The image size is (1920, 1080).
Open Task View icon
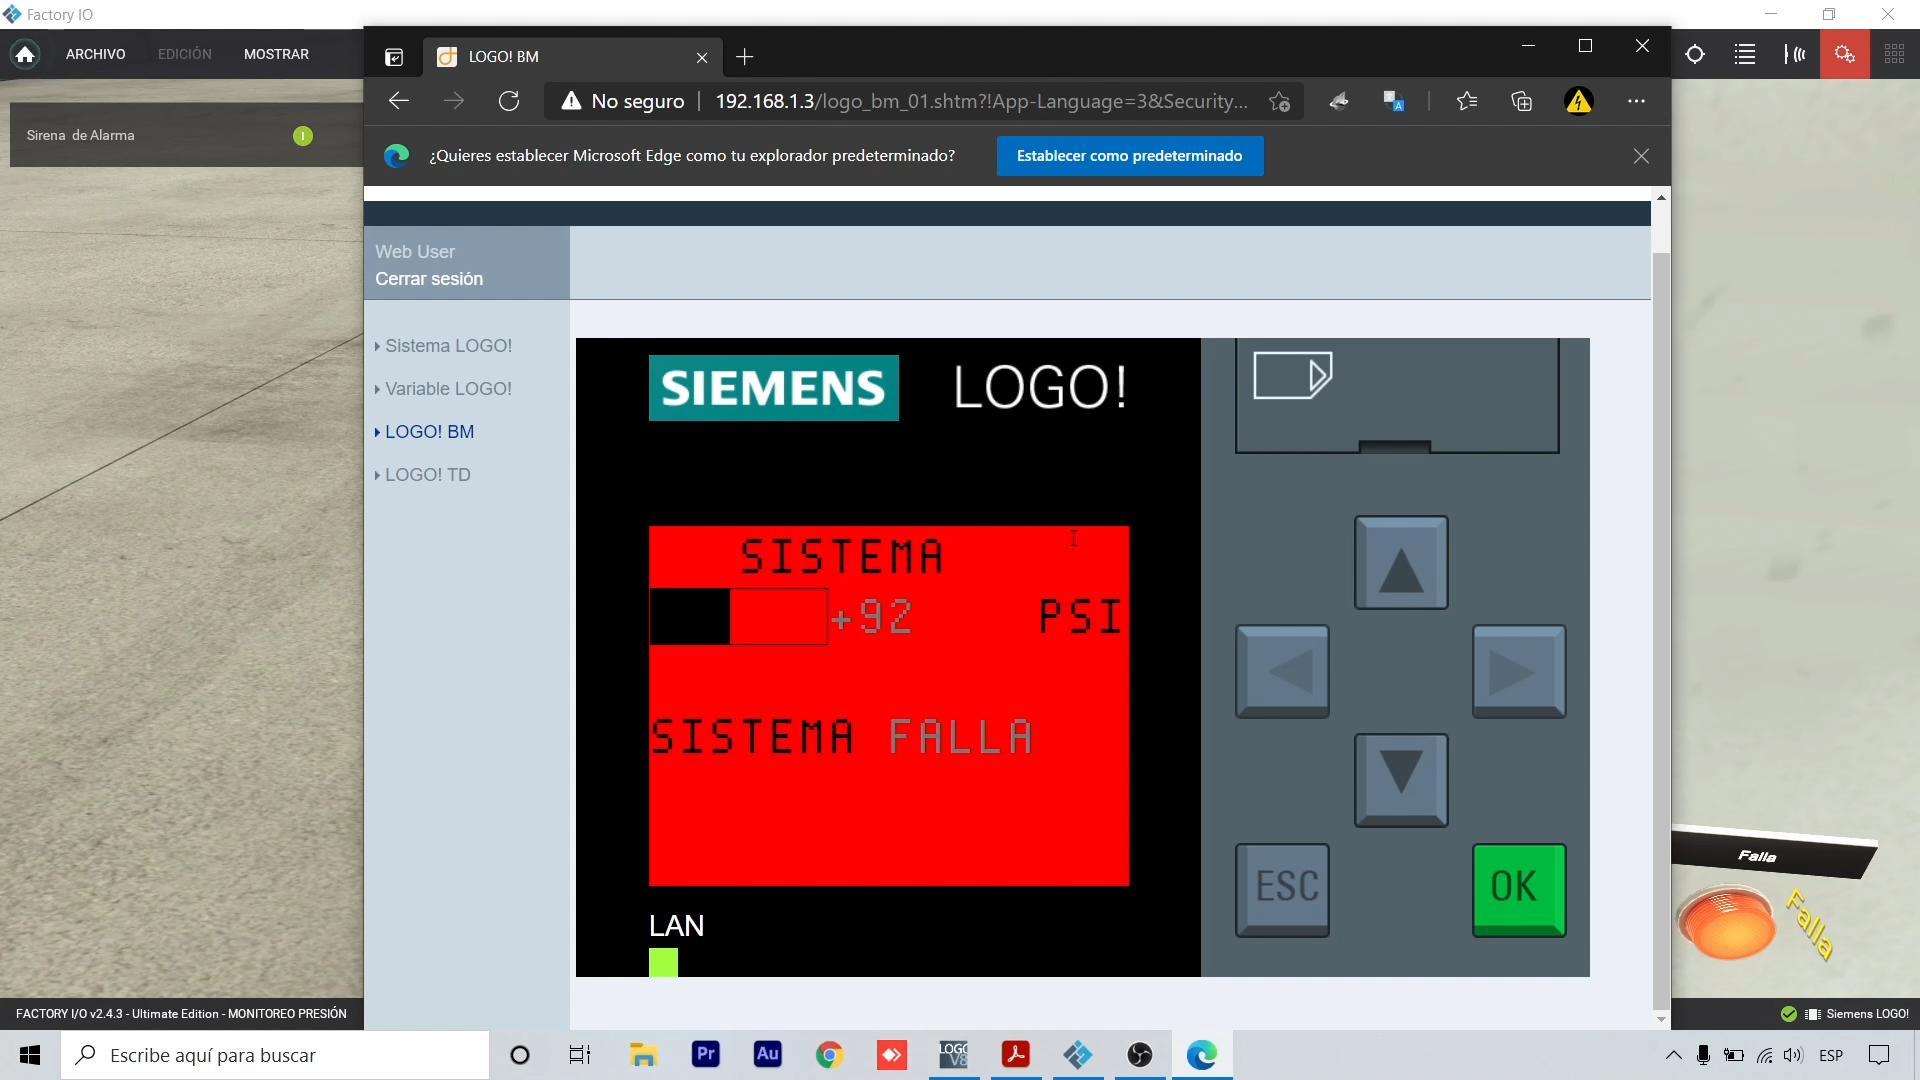pos(580,1055)
